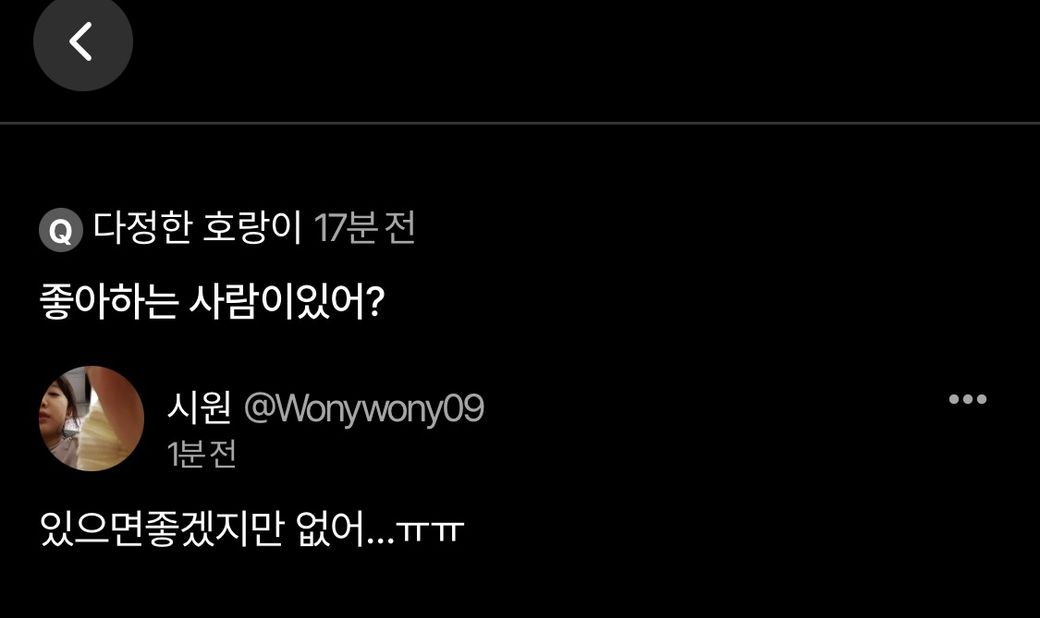Tap the word 좋아하는 in the question

pyautogui.click(x=109, y=302)
